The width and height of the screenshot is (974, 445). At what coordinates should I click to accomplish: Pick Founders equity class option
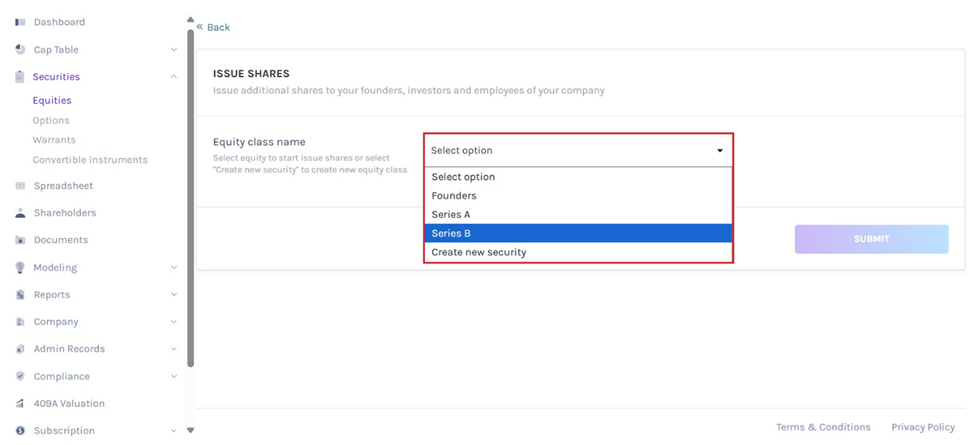click(x=578, y=196)
